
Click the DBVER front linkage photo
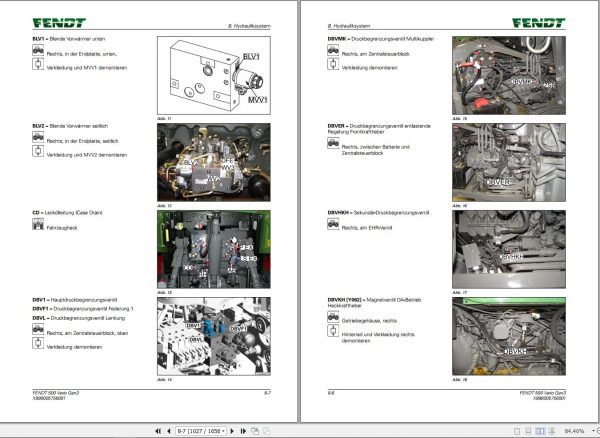(509, 162)
